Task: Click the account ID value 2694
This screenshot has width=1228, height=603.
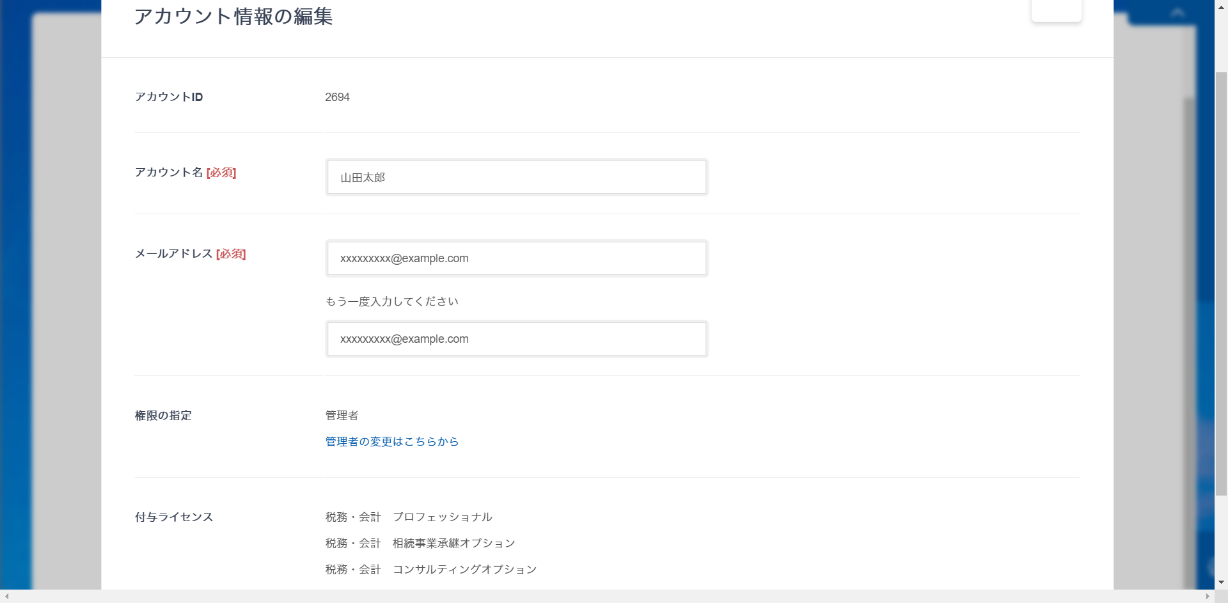Action: [x=337, y=97]
